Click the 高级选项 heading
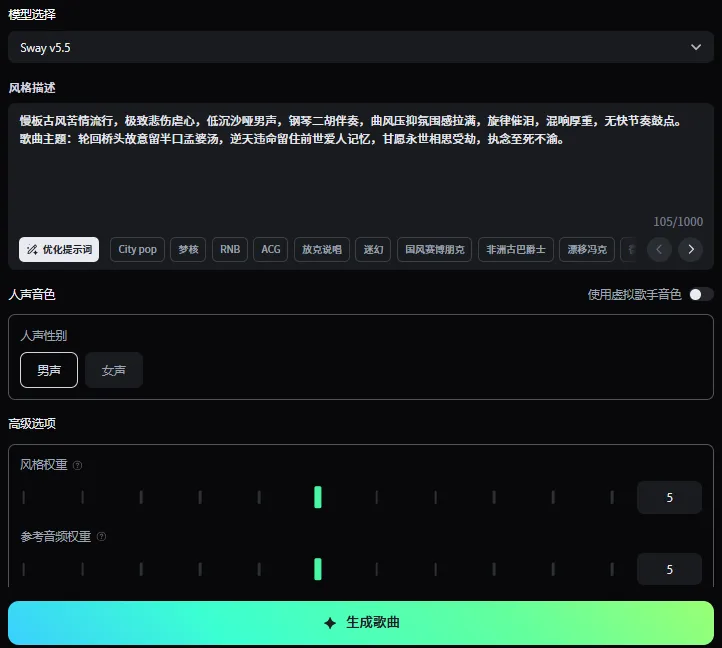 pyautogui.click(x=32, y=423)
